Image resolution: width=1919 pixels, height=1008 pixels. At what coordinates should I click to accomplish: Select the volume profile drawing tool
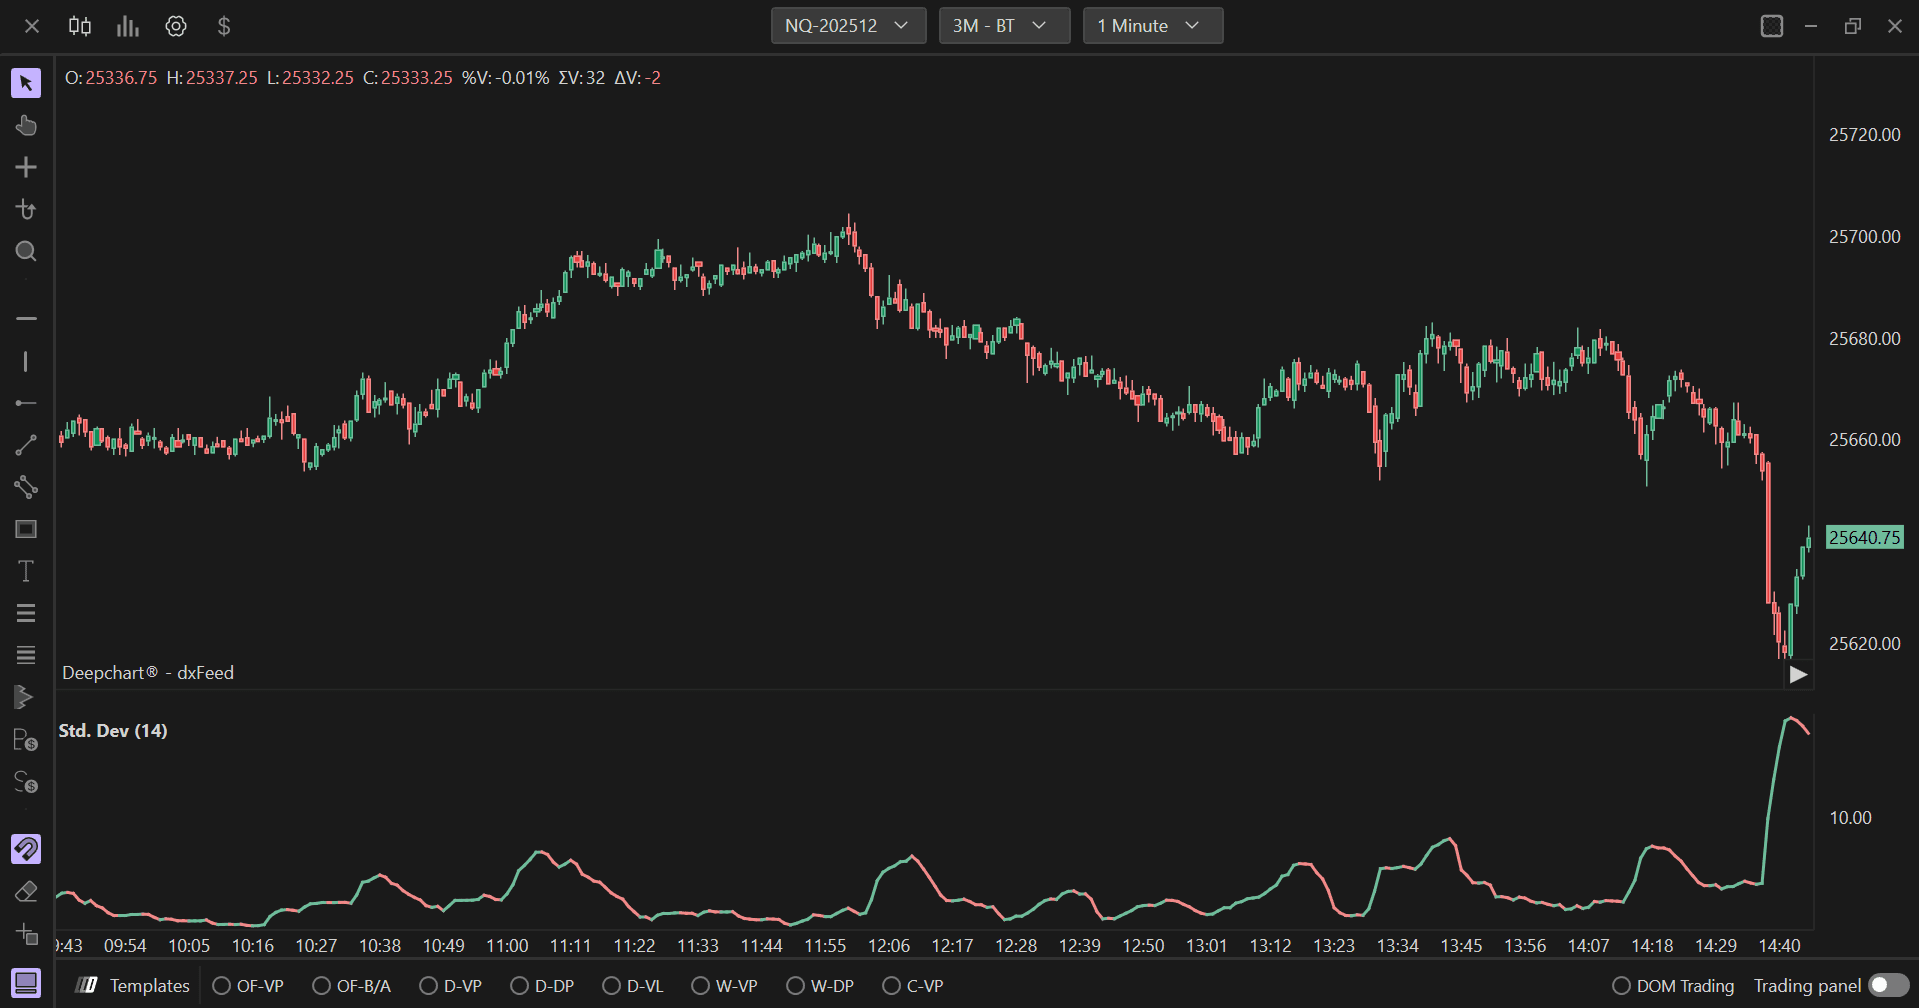click(24, 697)
